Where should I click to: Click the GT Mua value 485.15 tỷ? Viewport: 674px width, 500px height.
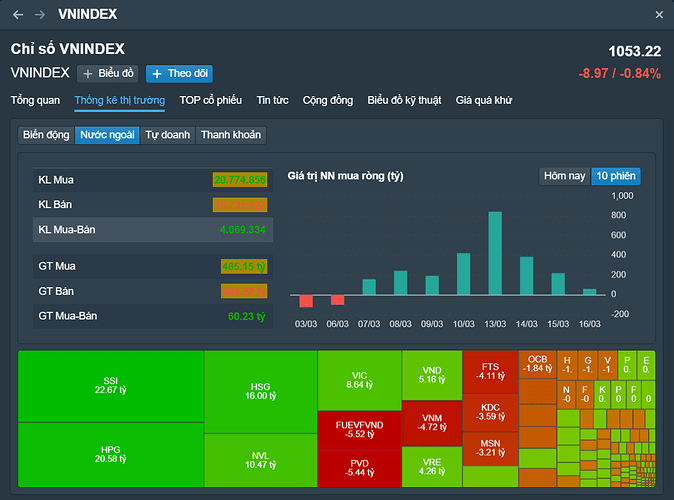(x=244, y=267)
